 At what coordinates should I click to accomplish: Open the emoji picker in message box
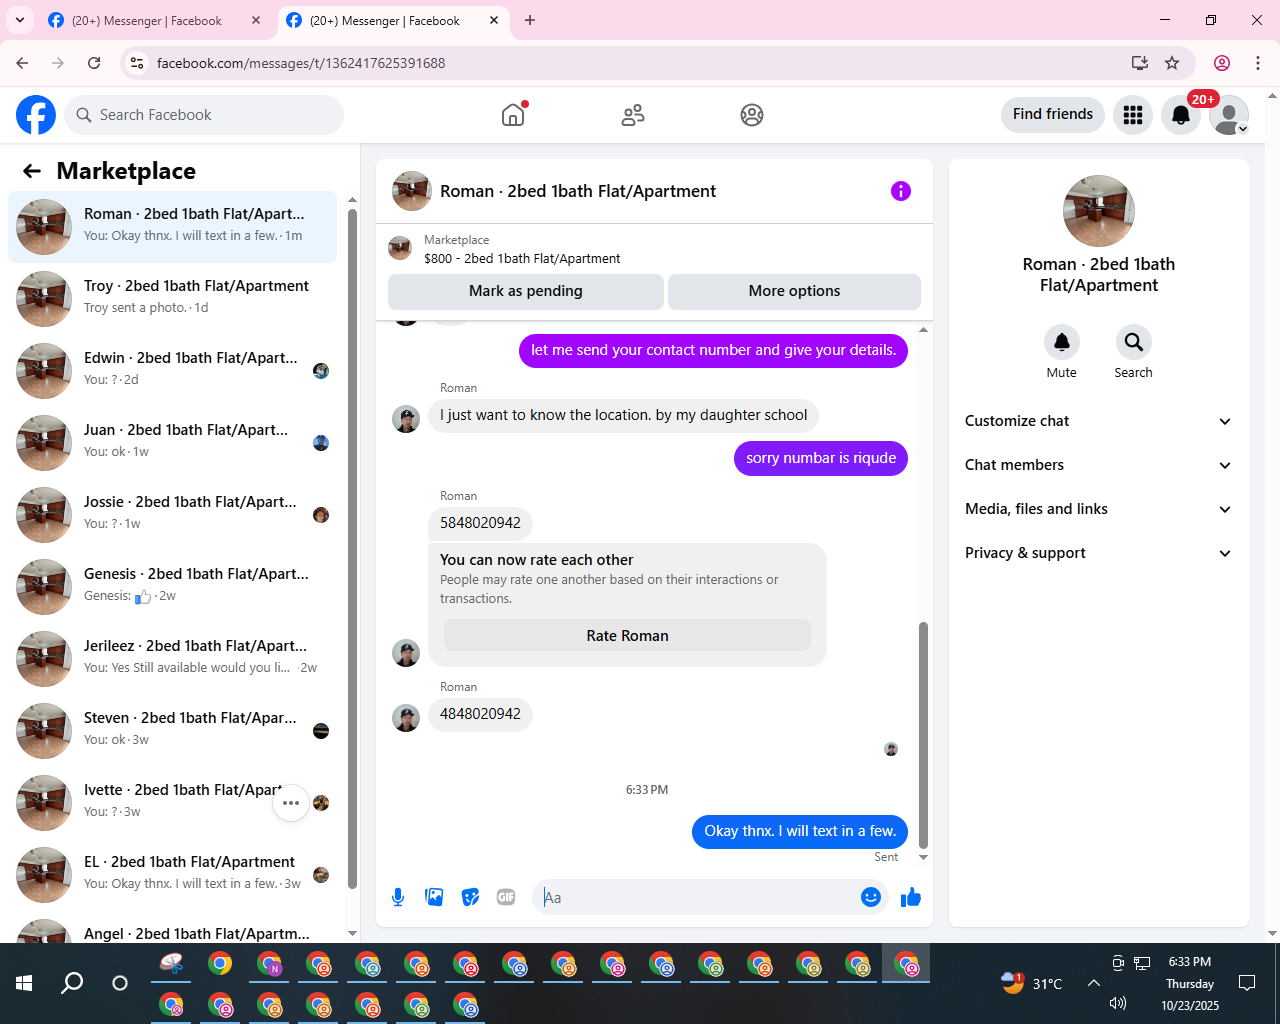tap(871, 897)
